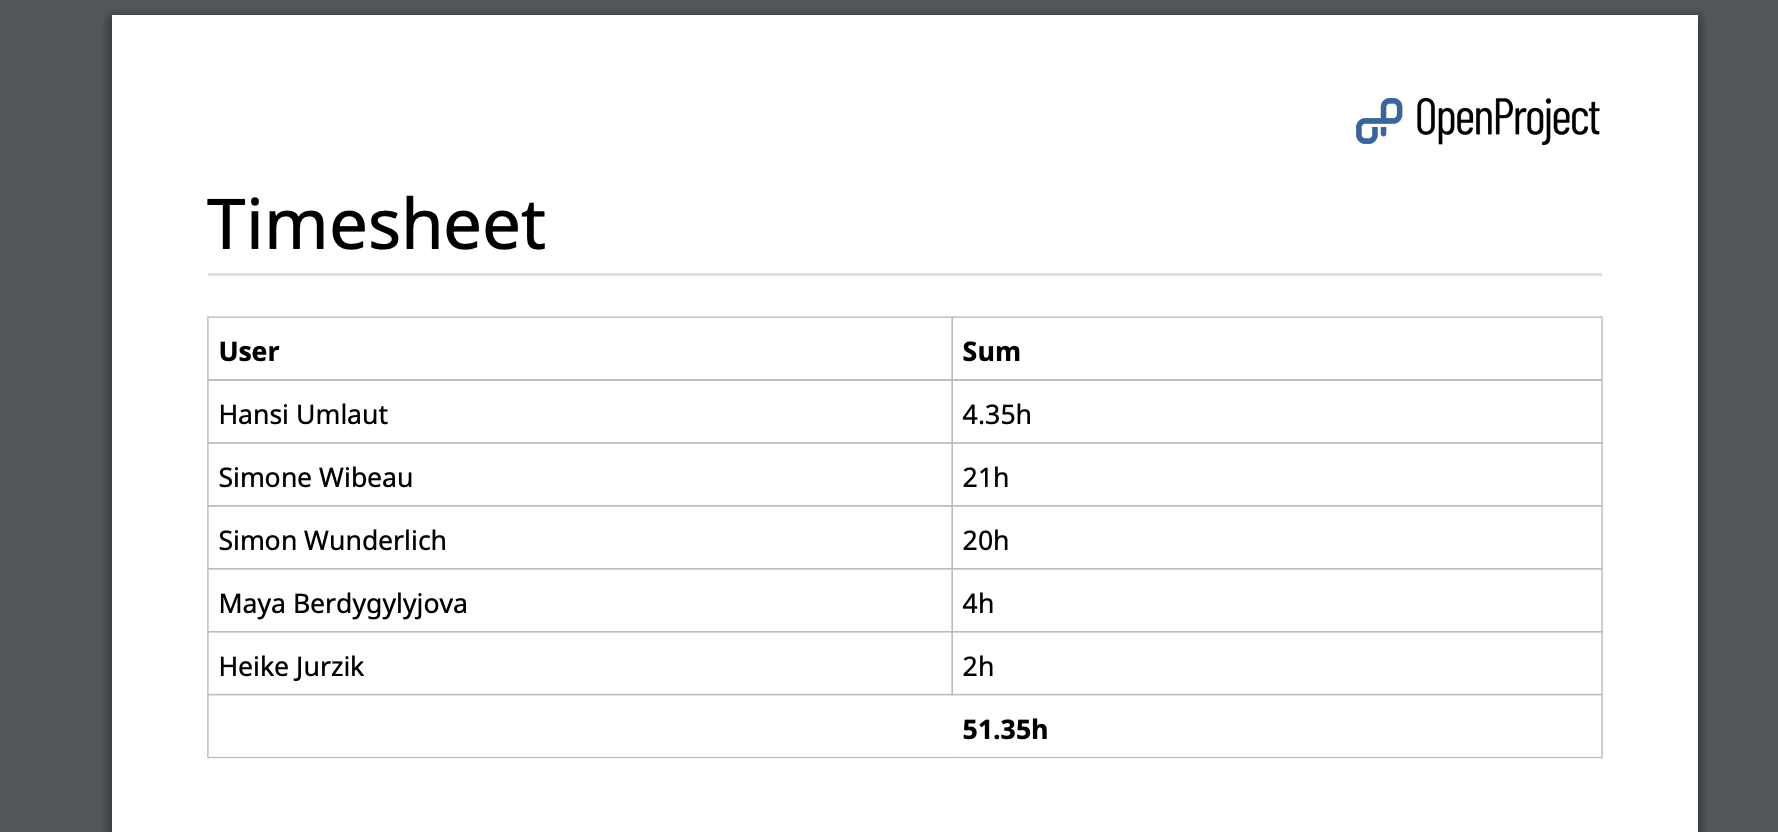The height and width of the screenshot is (832, 1778).
Task: Click the 4h sum value
Action: pos(977,603)
